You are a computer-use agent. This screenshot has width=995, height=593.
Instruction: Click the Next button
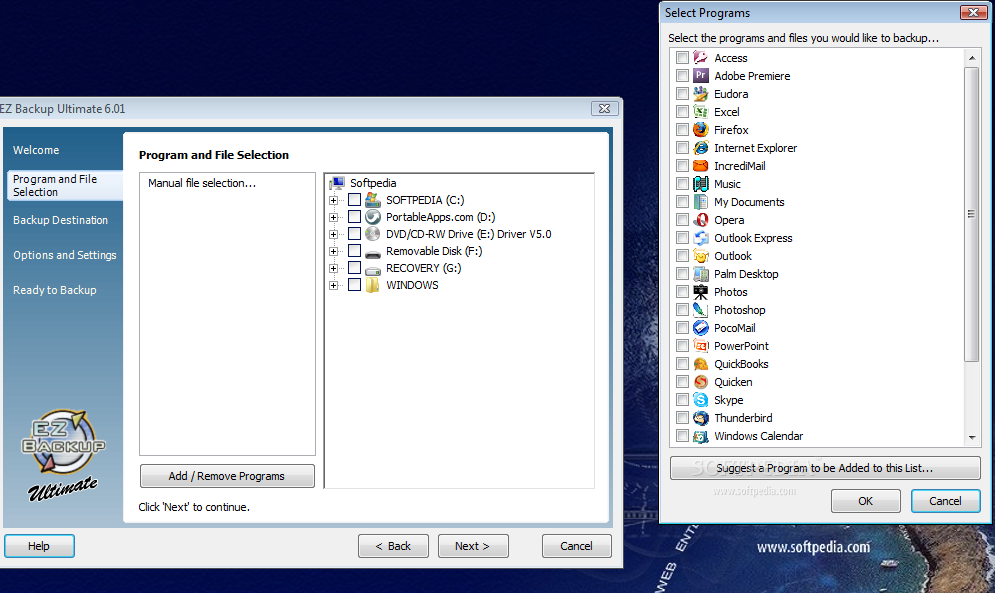473,546
